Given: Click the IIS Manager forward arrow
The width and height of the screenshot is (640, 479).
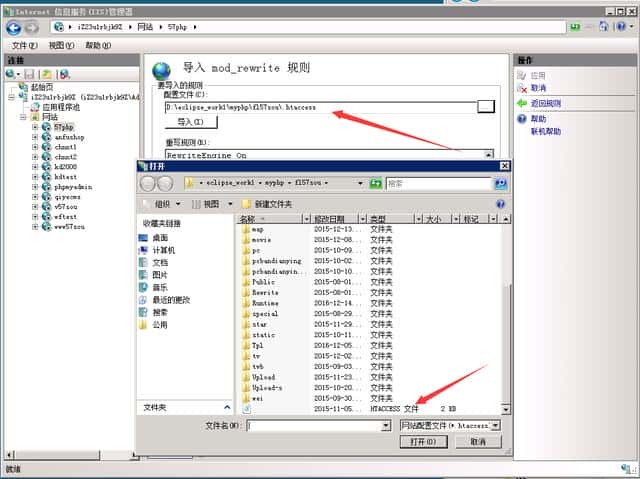Looking at the screenshot, I should point(32,28).
